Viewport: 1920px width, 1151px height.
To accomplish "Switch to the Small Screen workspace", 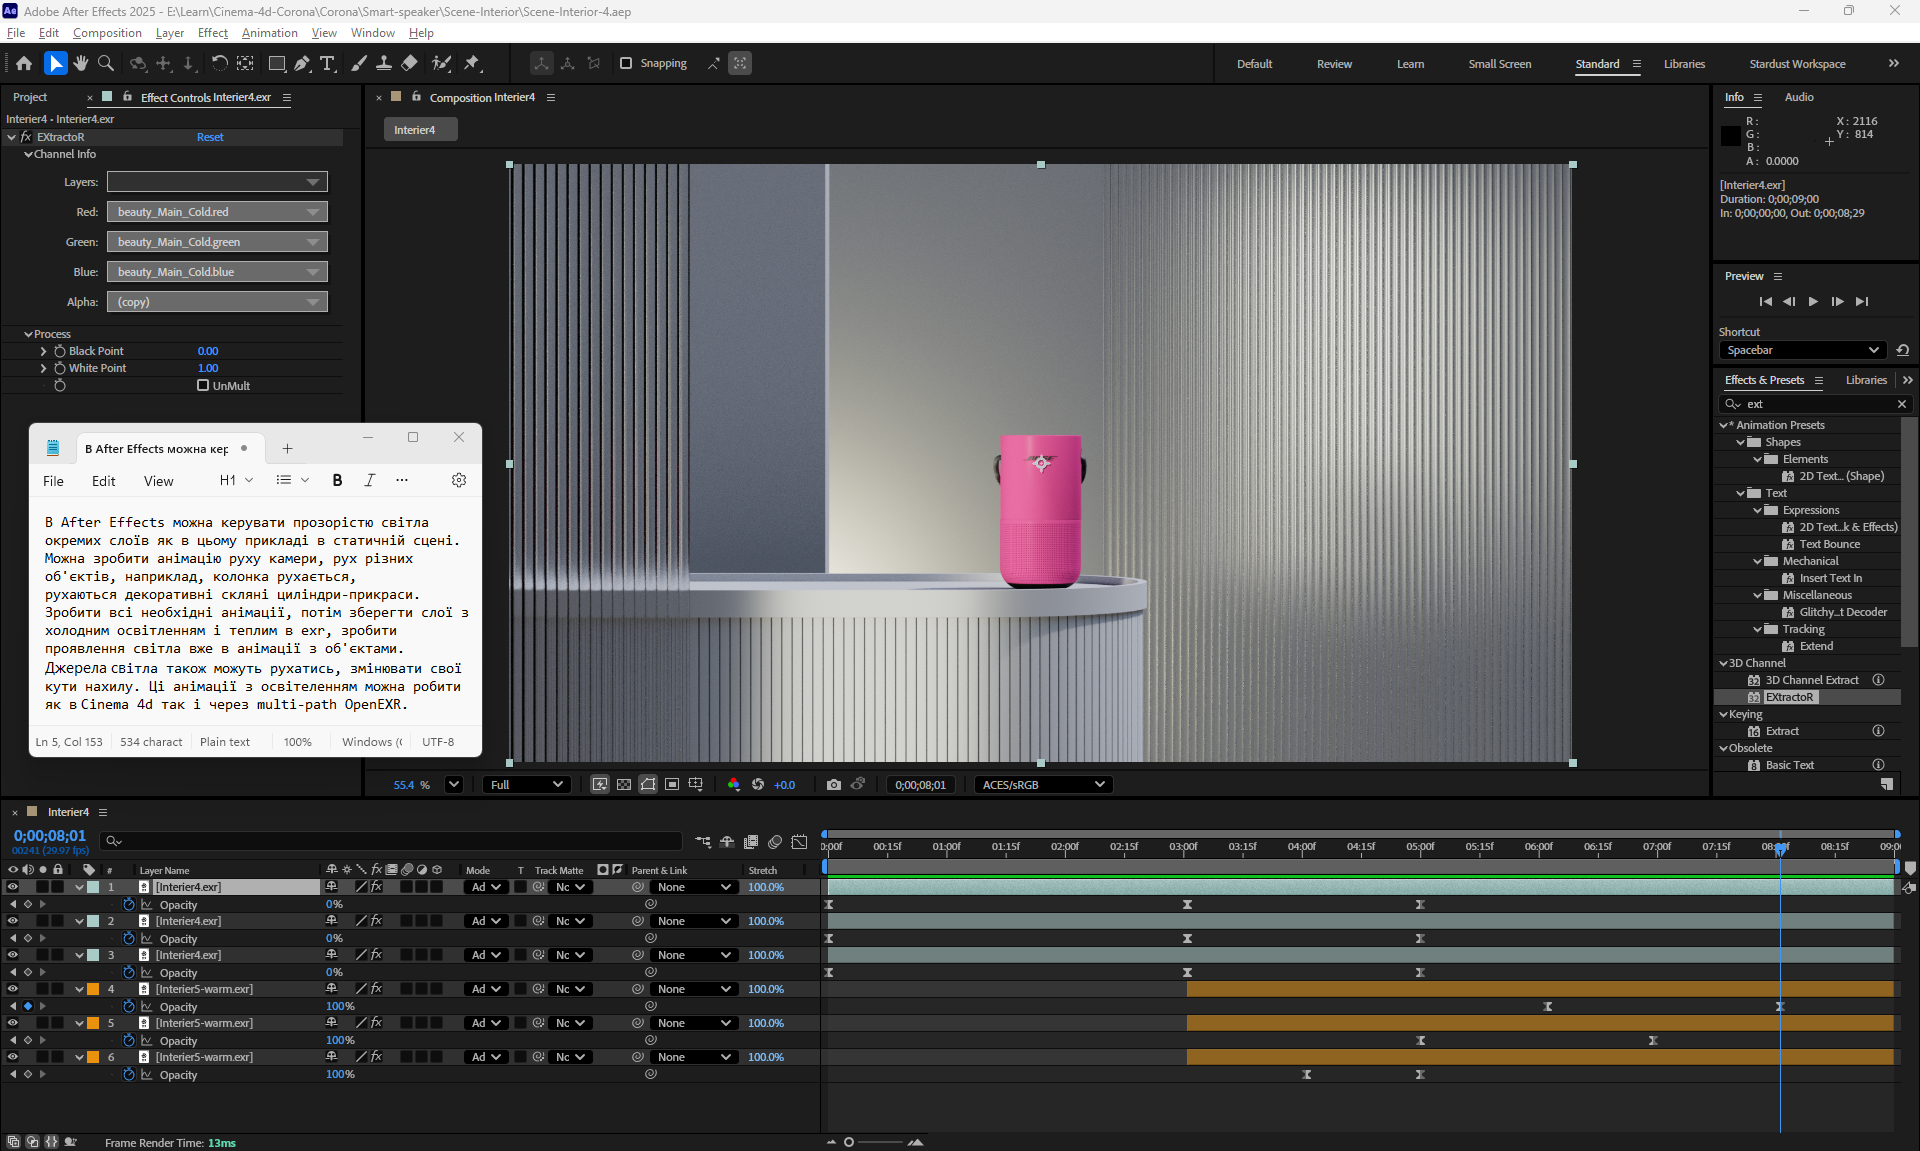I will [1499, 64].
